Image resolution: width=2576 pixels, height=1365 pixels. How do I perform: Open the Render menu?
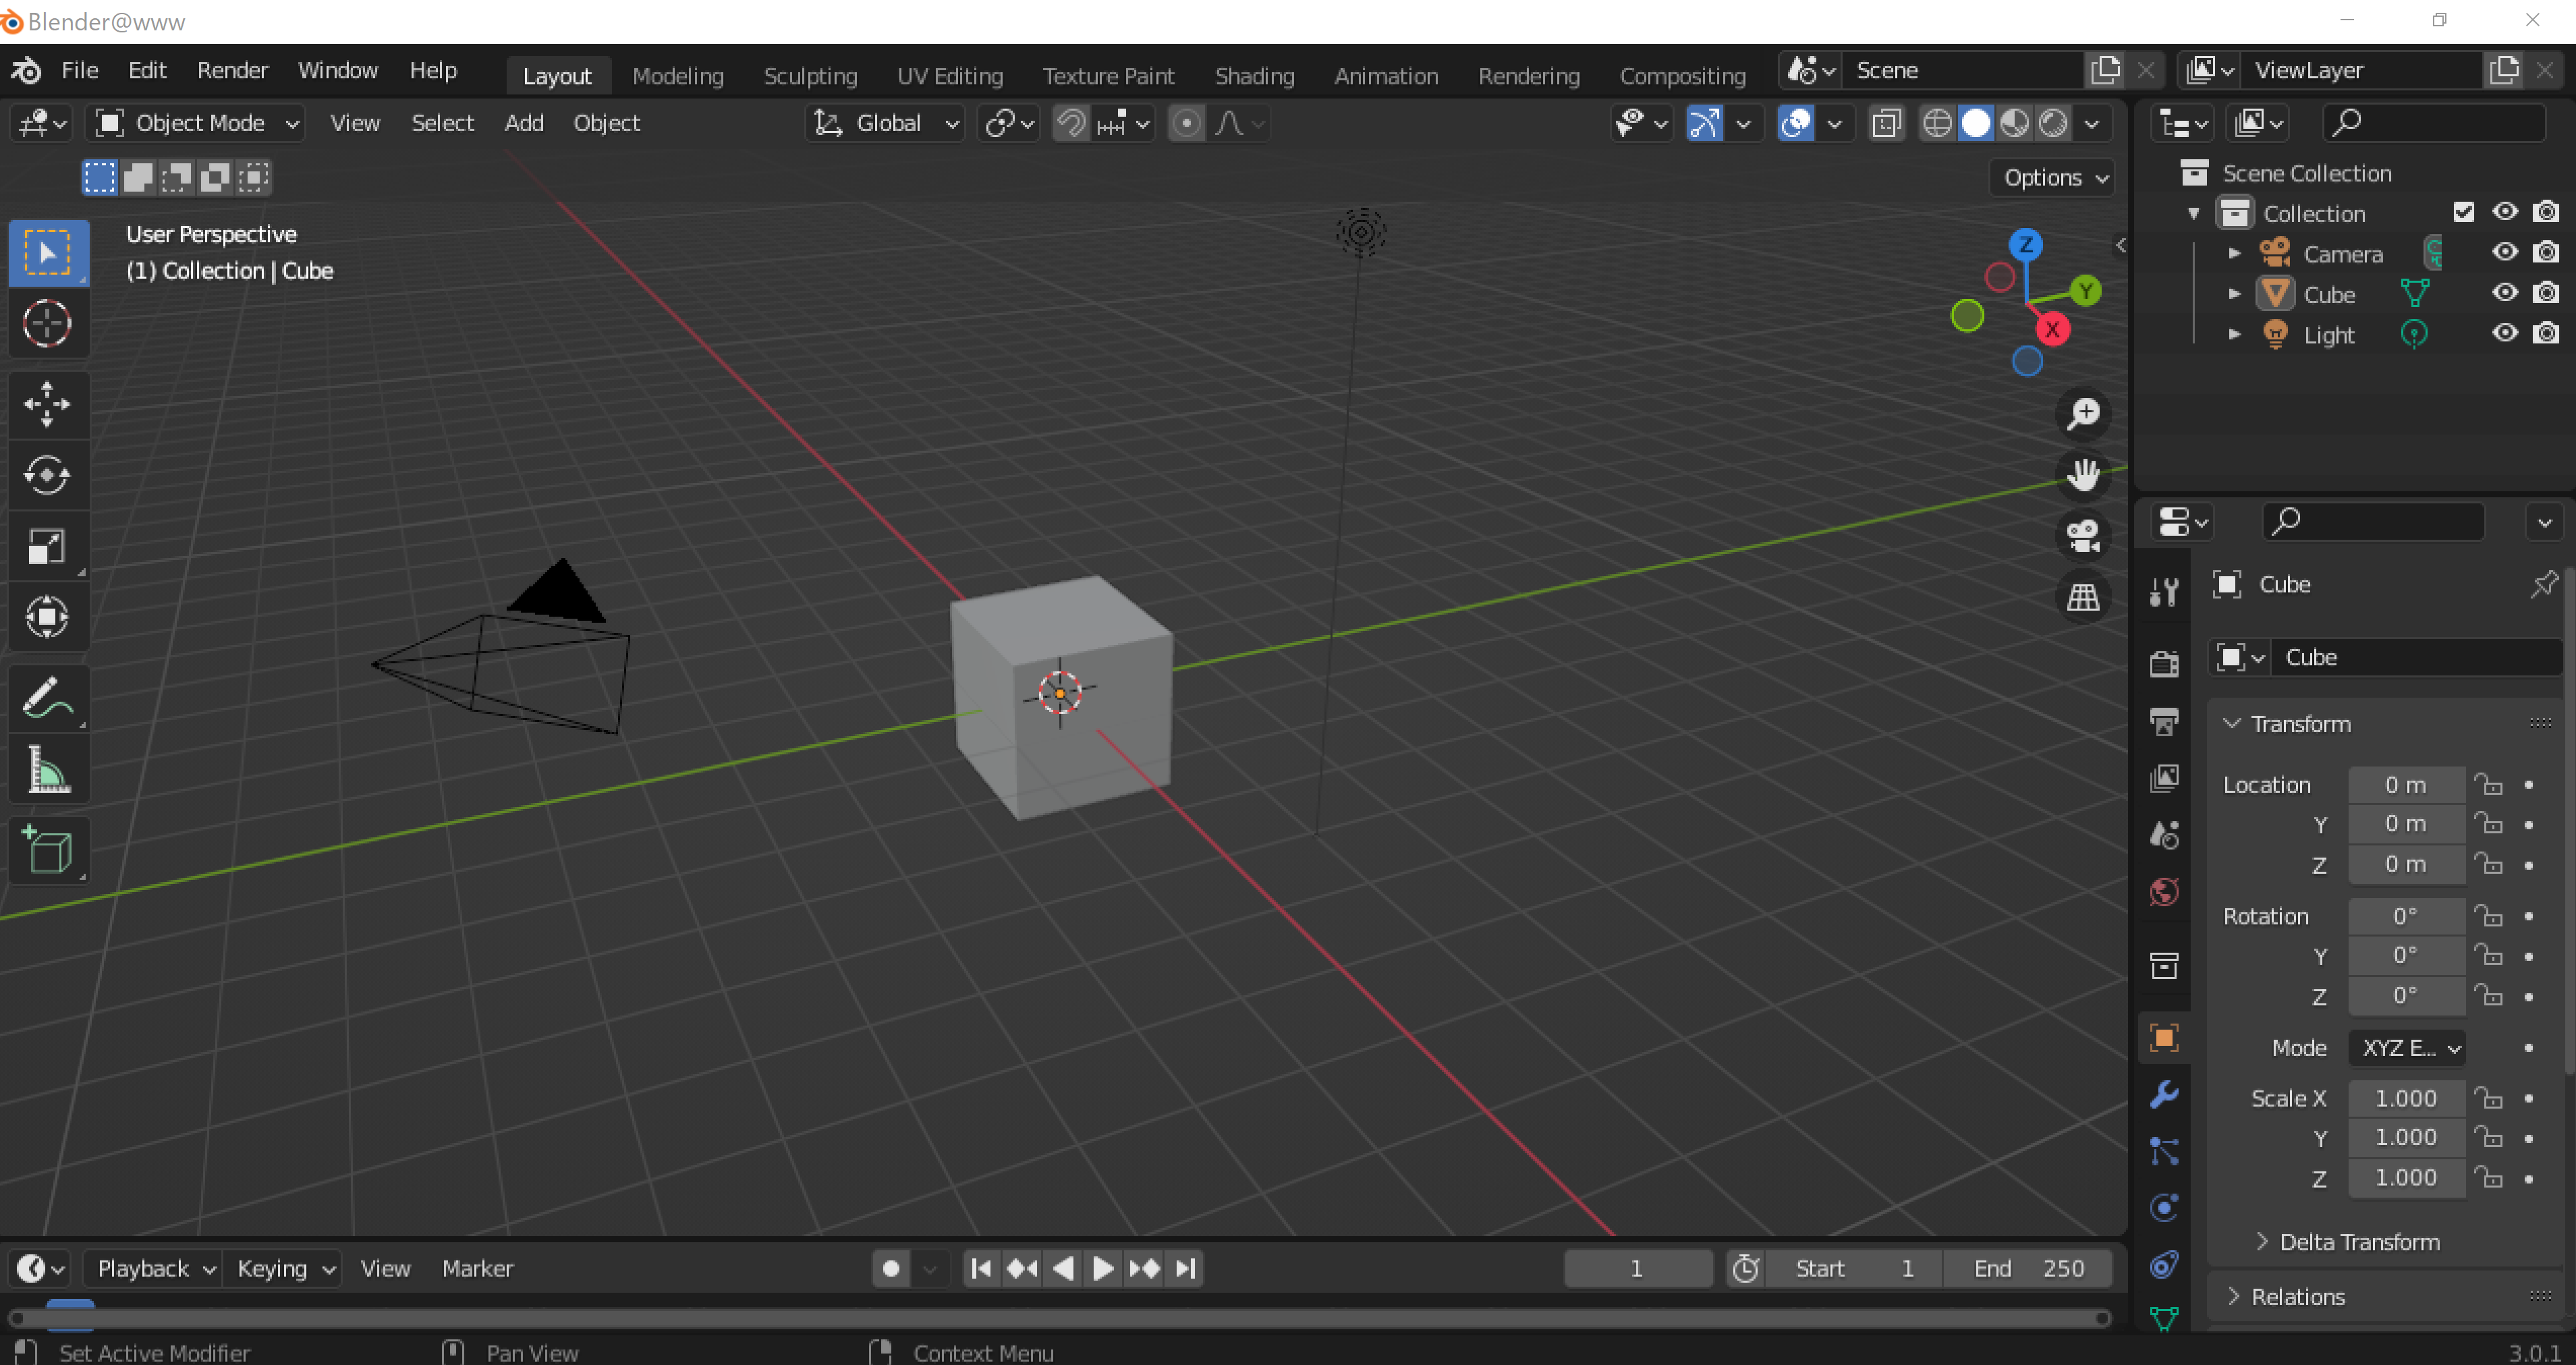point(232,70)
